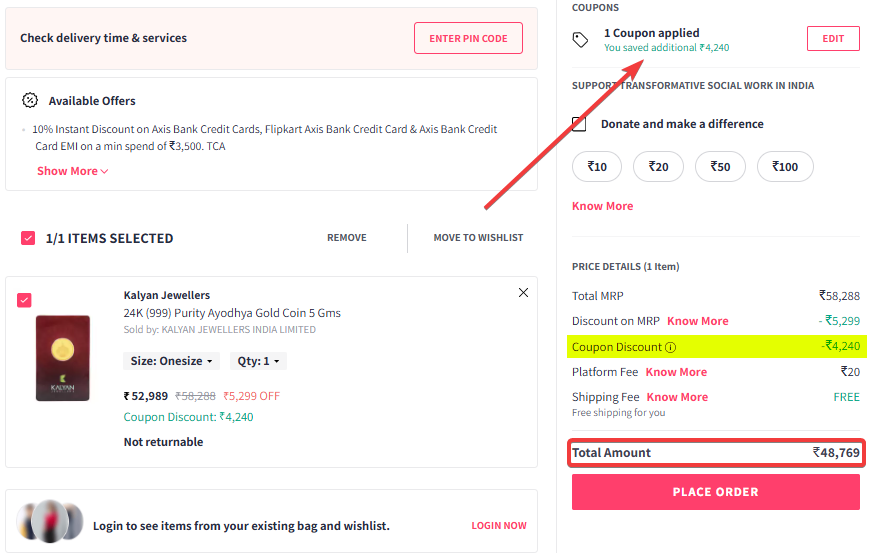Viewport: 877px width, 555px height.
Task: Click the coupon tag icon
Action: [x=580, y=40]
